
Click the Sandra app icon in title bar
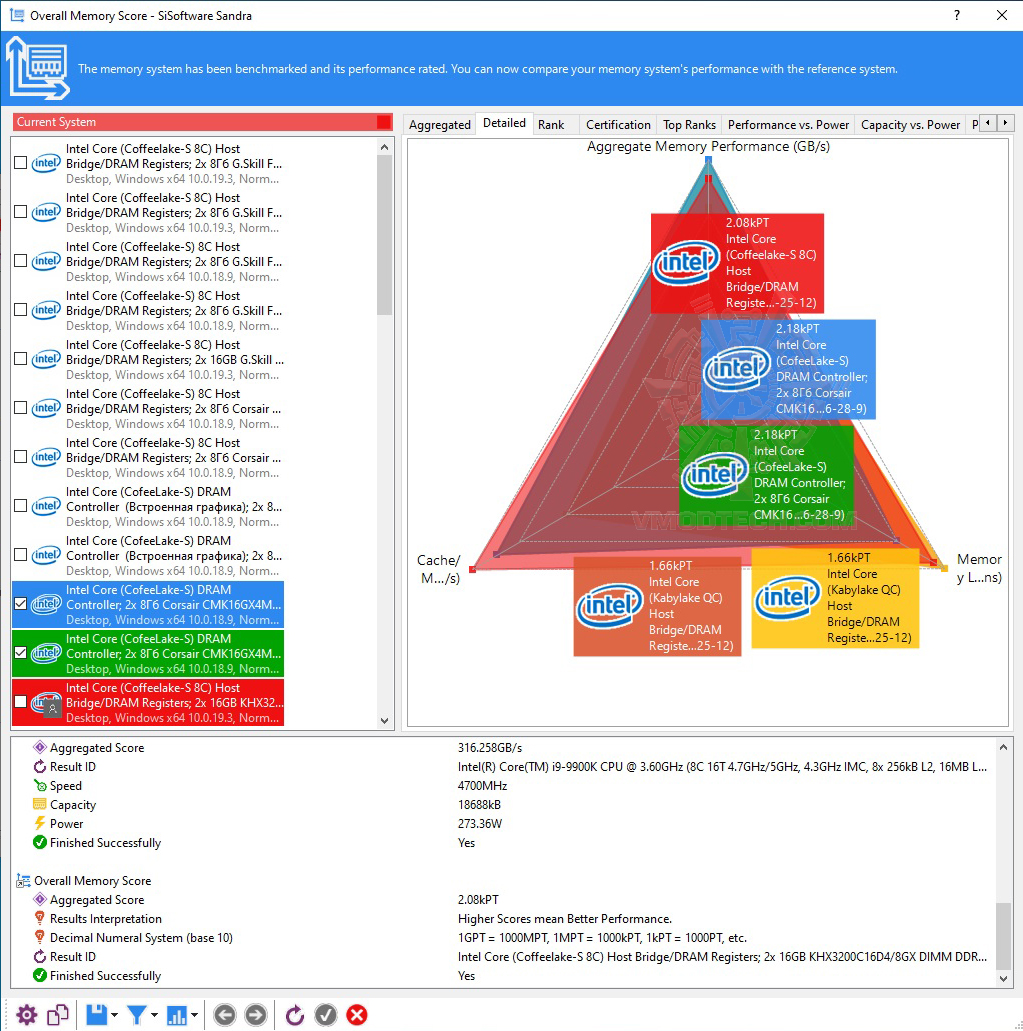(x=17, y=15)
